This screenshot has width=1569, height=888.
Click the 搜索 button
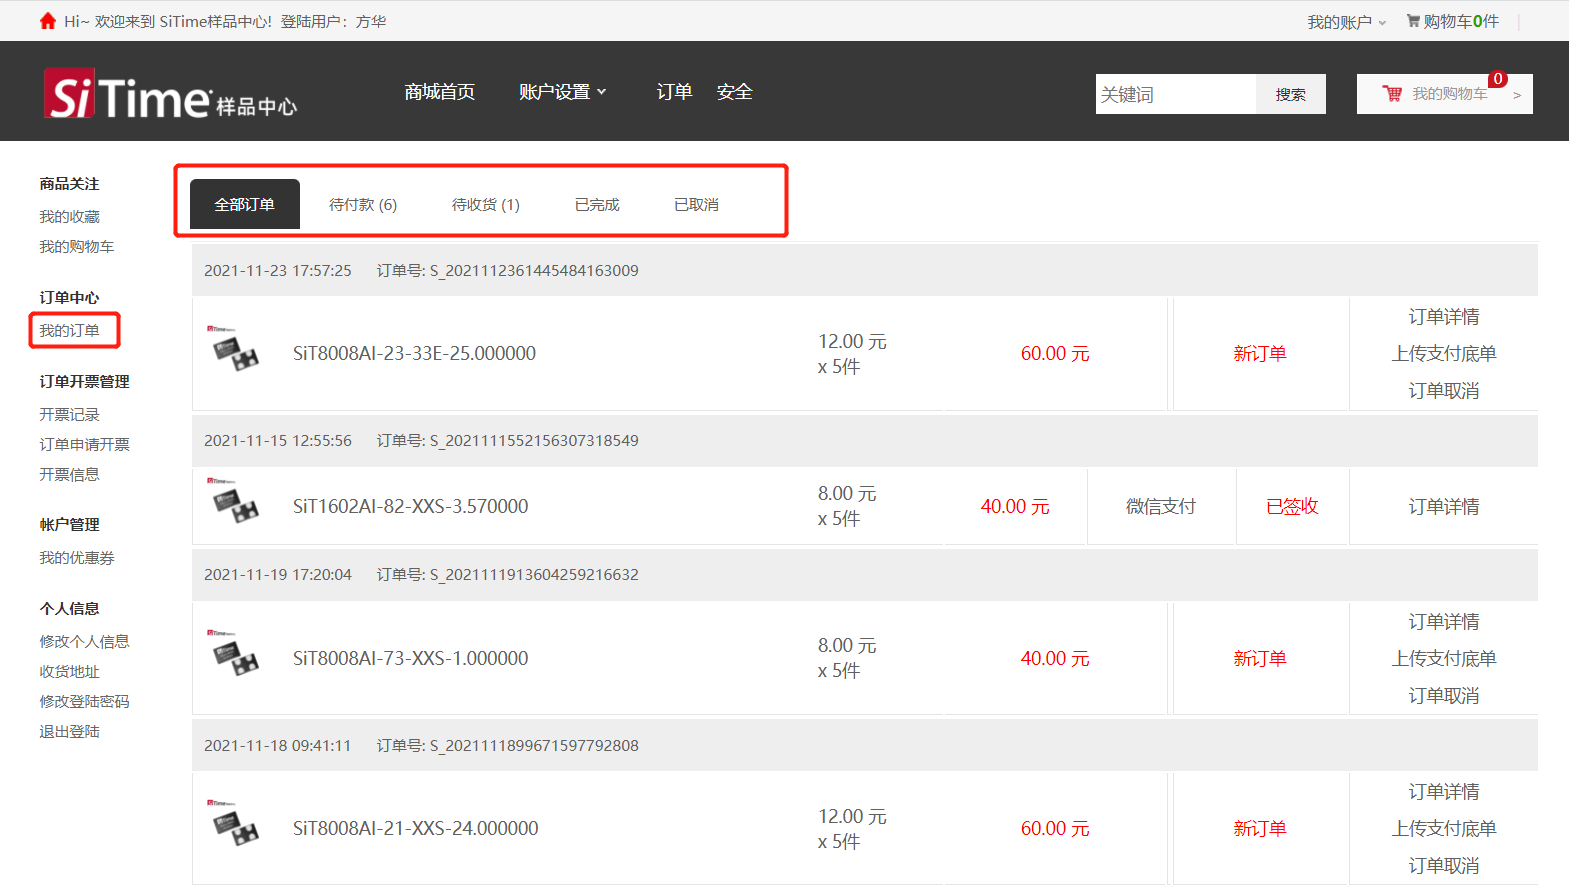tap(1291, 94)
